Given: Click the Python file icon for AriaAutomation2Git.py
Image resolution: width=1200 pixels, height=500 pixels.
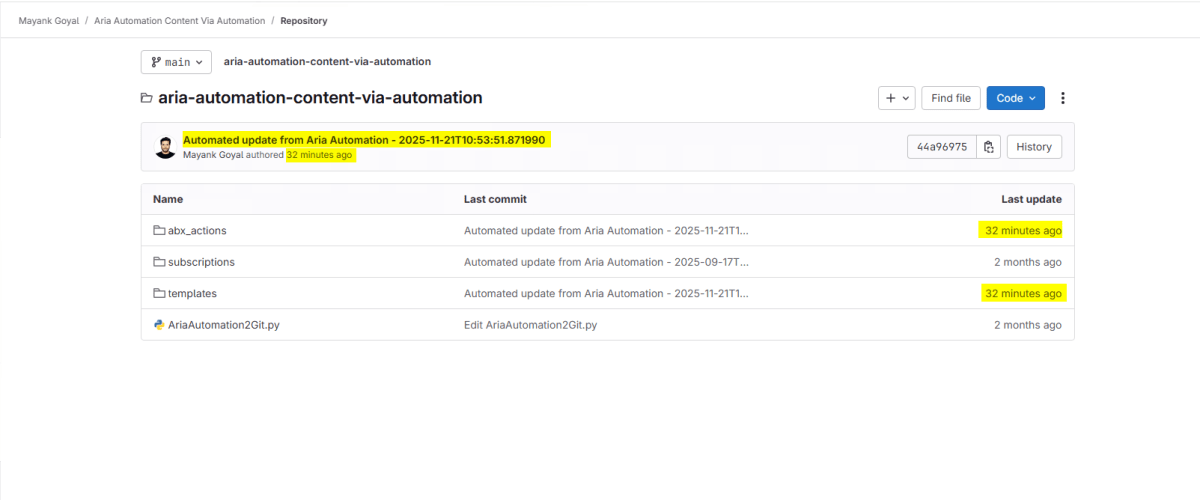Looking at the screenshot, I should (159, 325).
